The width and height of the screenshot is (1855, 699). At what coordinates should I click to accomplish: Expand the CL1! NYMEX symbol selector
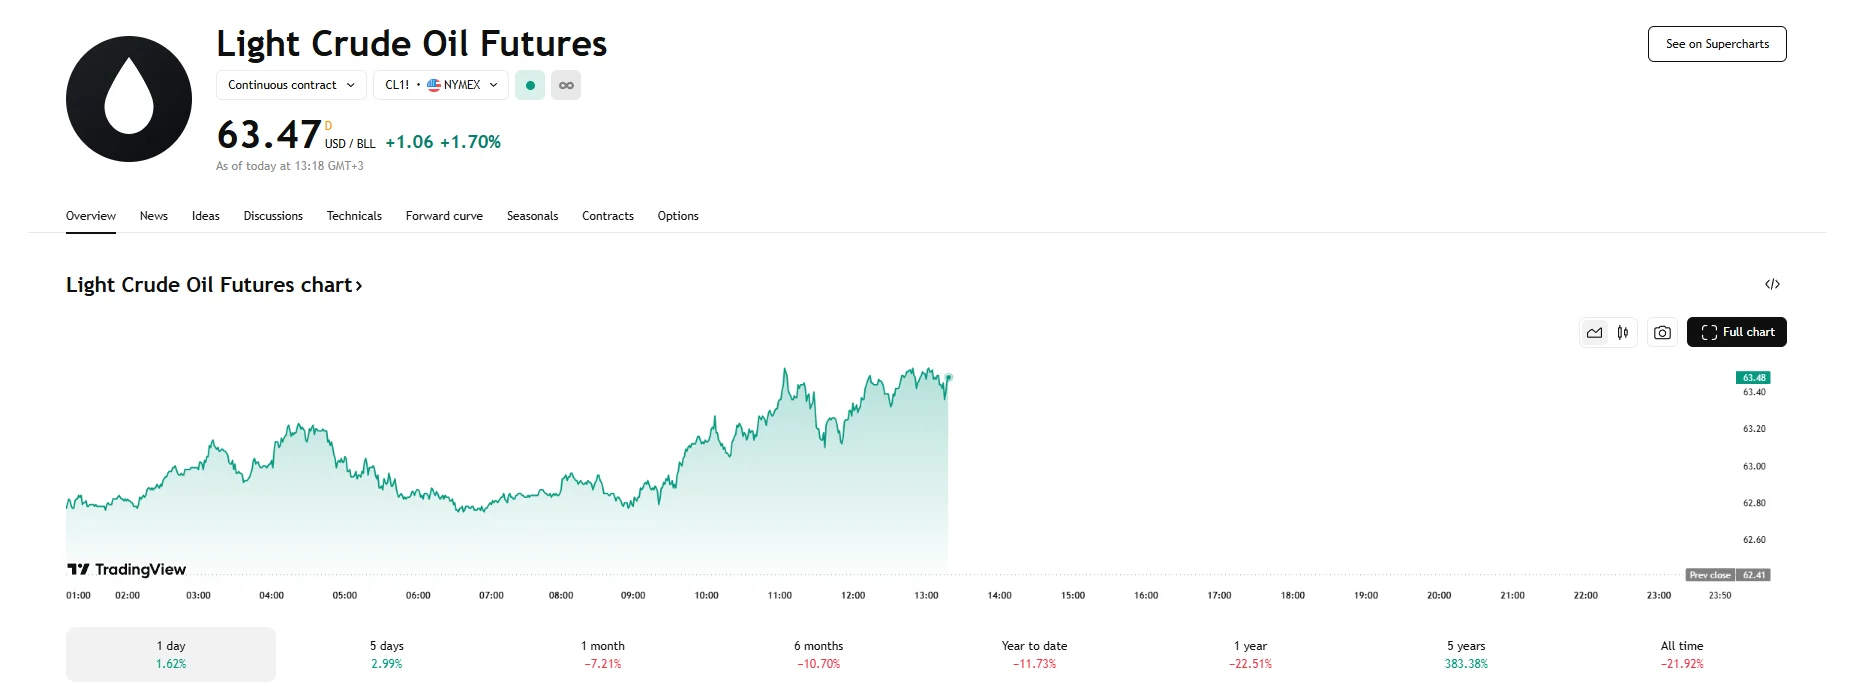point(440,85)
